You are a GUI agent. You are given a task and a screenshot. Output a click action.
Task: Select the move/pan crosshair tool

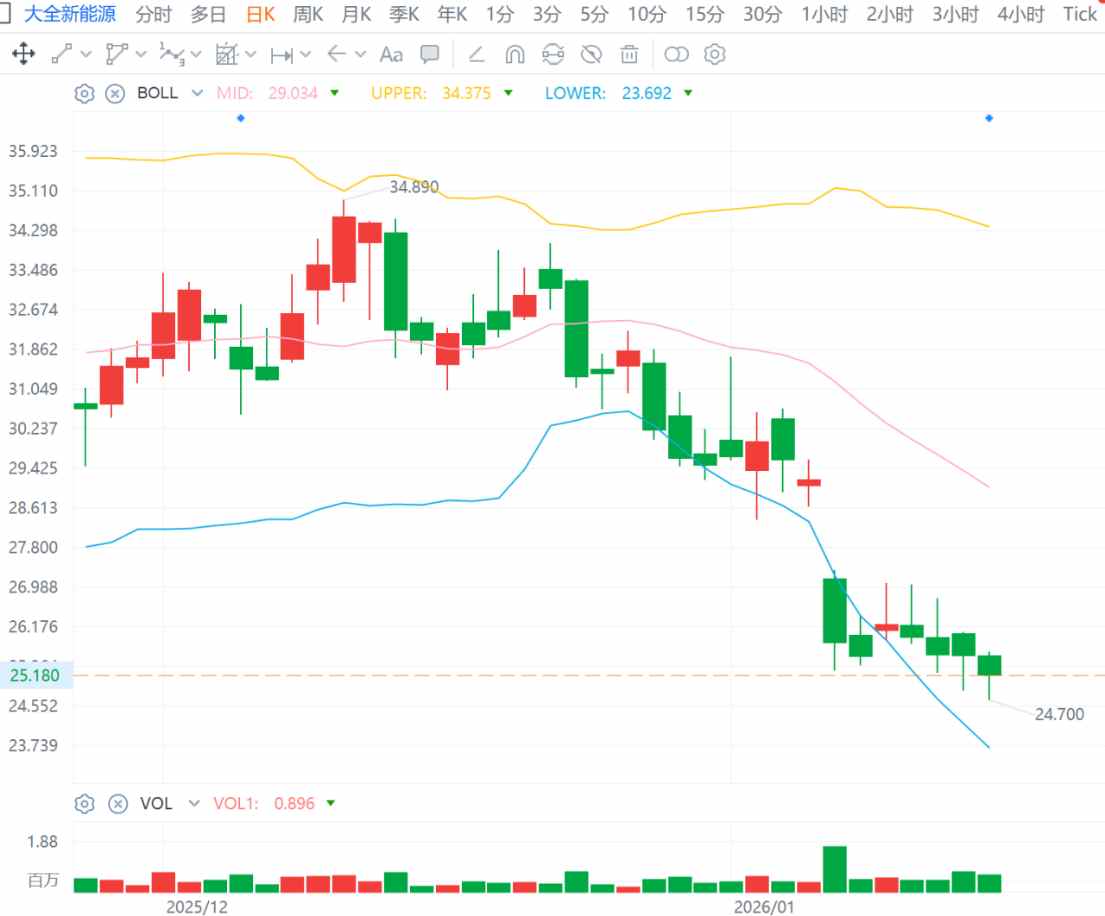23,54
